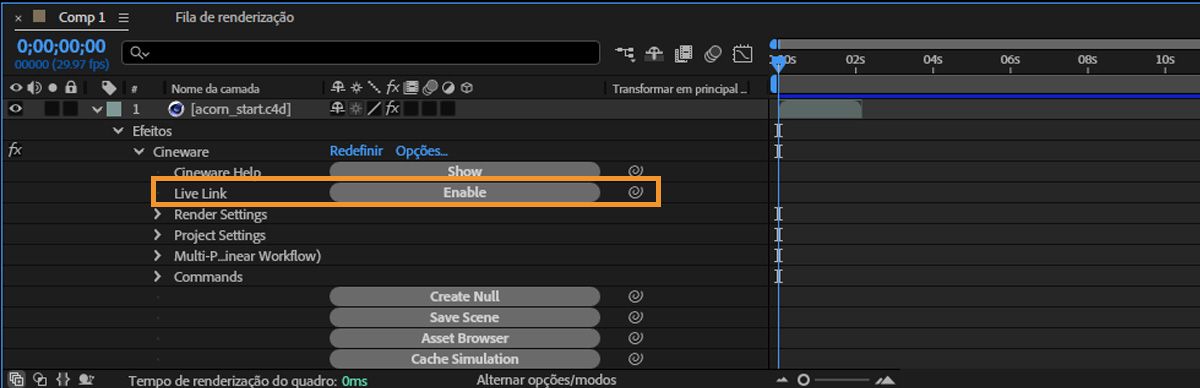
Task: Toggle effects fx switch of acorn_start.c4d layer
Action: (393, 108)
